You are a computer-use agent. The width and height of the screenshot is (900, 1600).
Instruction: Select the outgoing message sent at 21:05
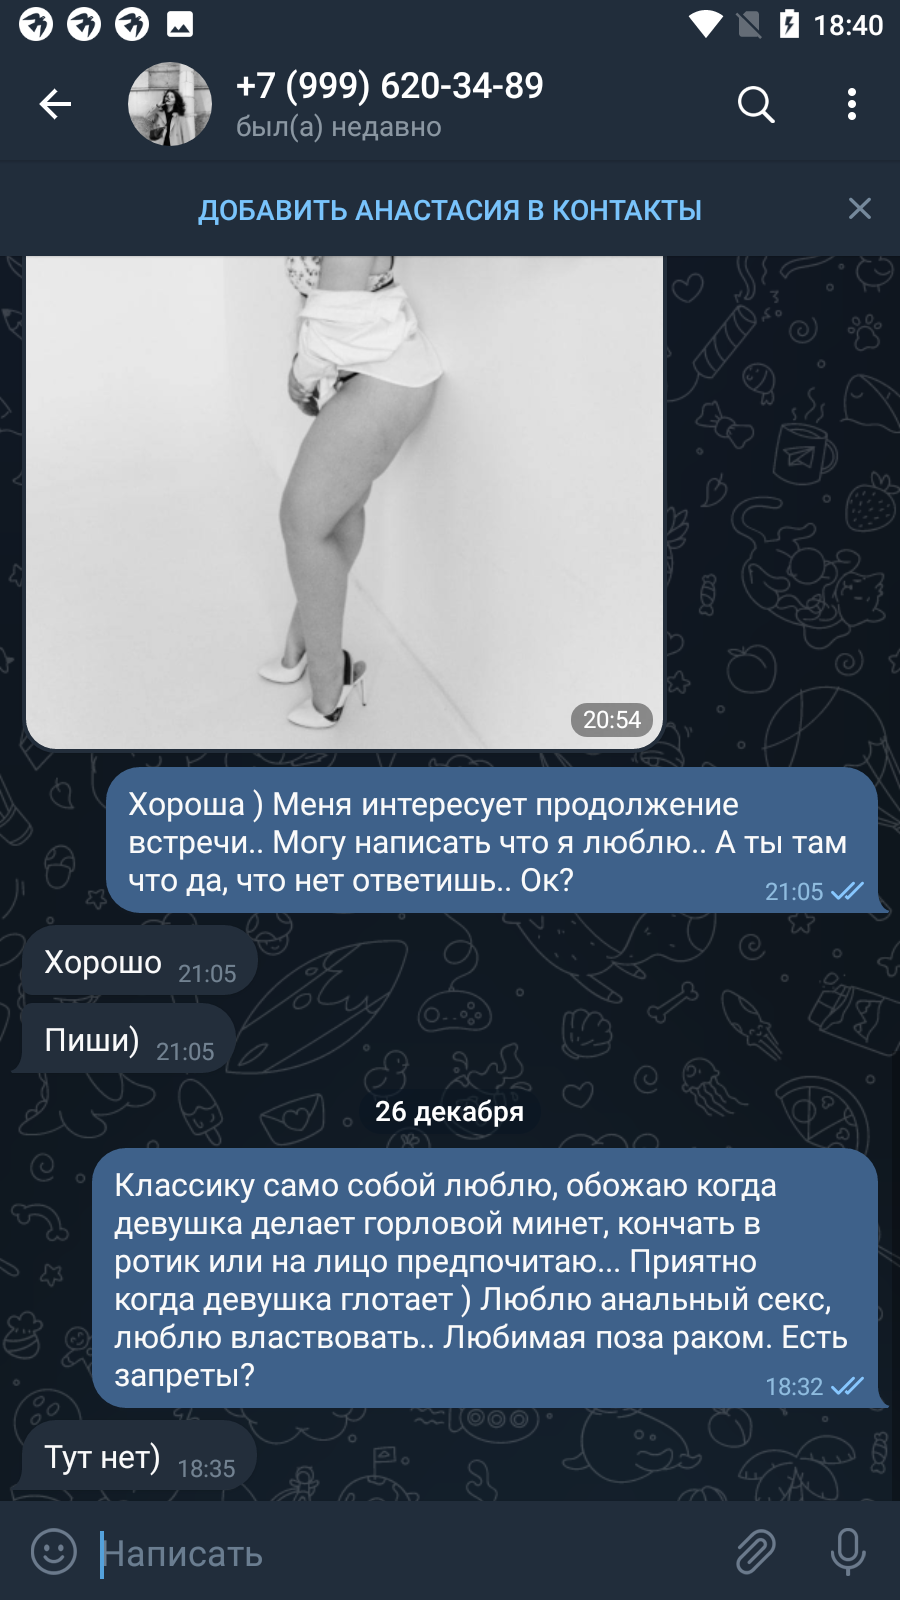(492, 840)
